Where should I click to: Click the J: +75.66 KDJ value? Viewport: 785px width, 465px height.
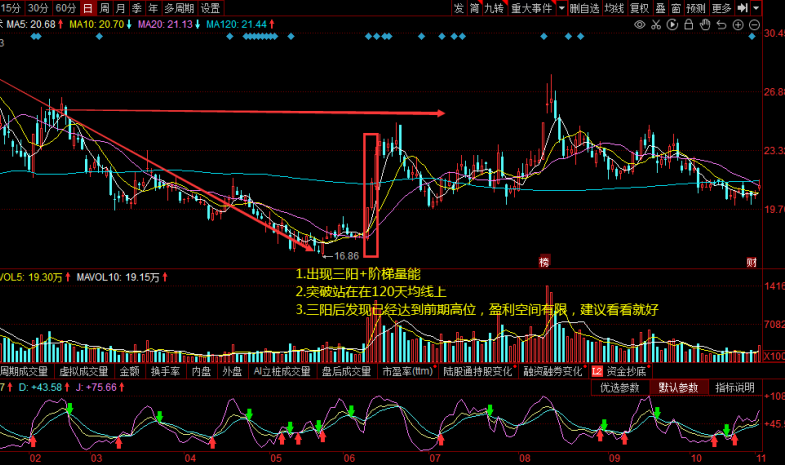pyautogui.click(x=96, y=387)
